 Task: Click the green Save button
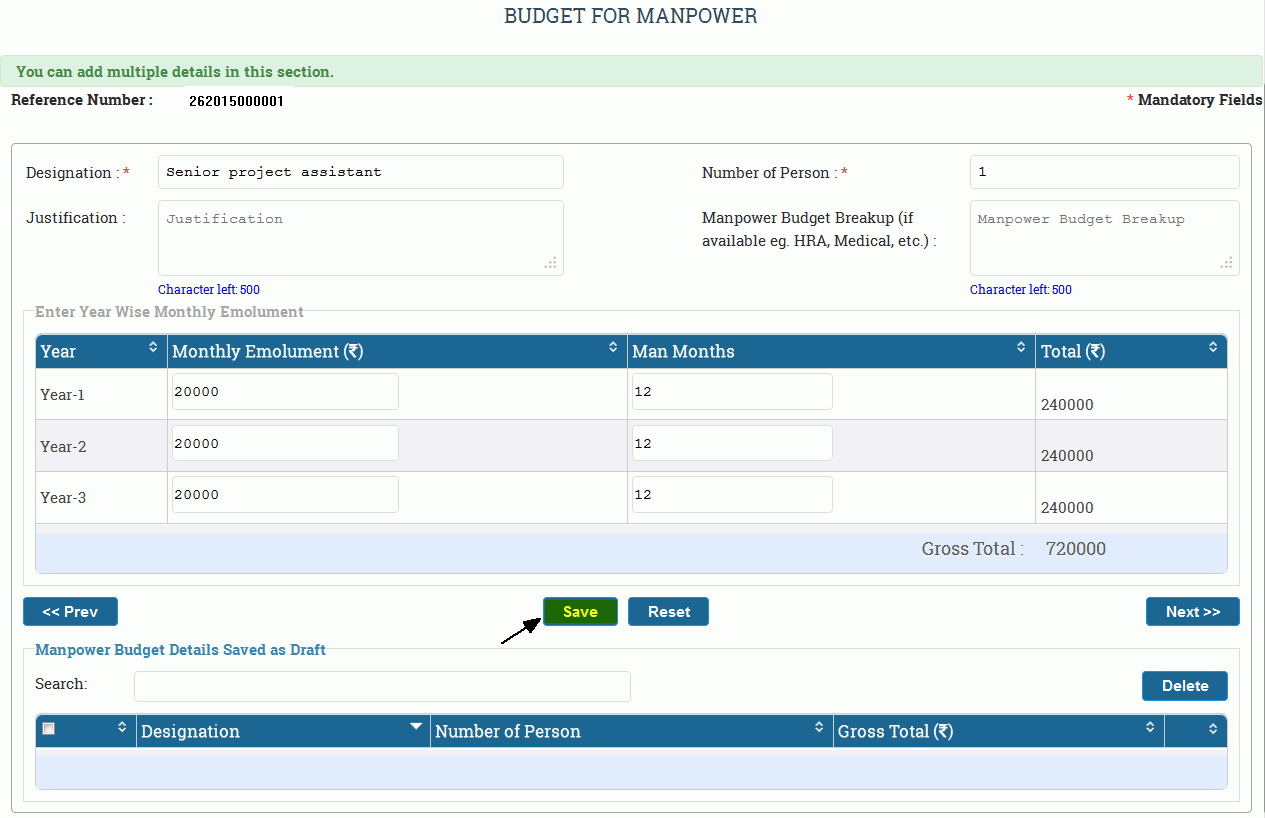580,612
